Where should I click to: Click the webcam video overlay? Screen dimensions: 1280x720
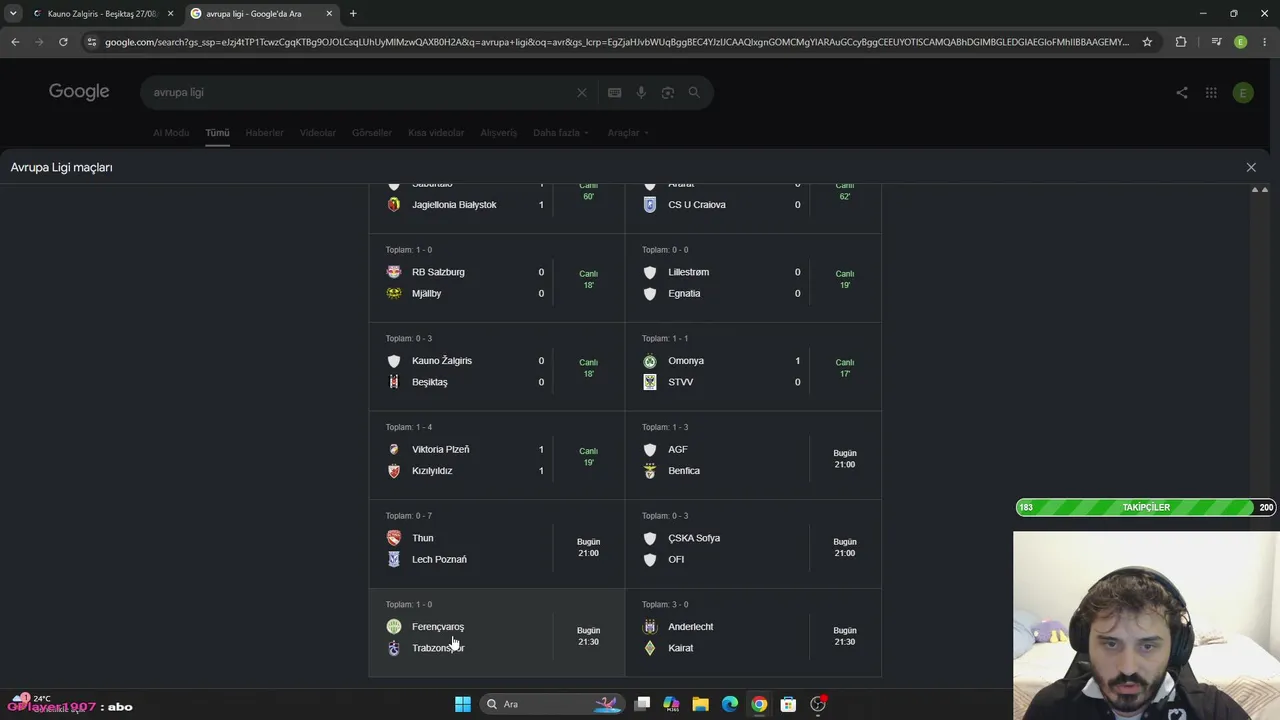pos(1146,625)
